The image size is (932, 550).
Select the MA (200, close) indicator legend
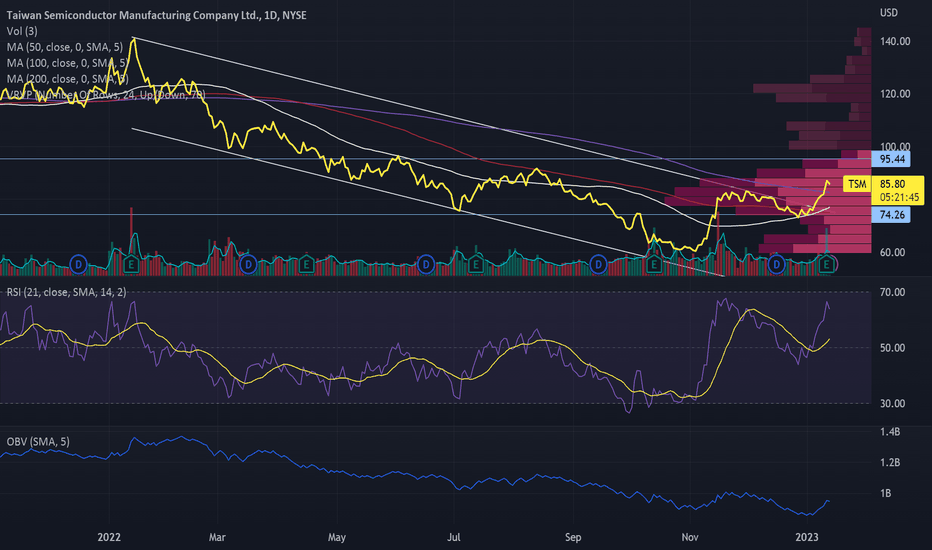[67, 79]
